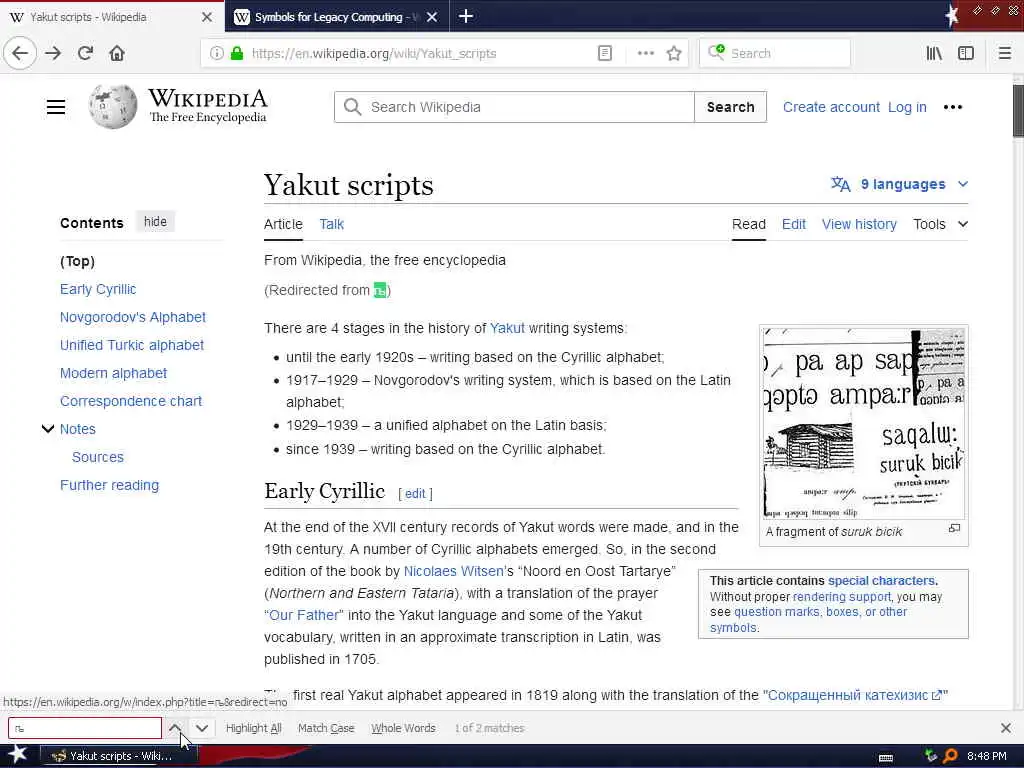Open the View history tab
Image resolution: width=1024 pixels, height=768 pixels.
coord(859,224)
